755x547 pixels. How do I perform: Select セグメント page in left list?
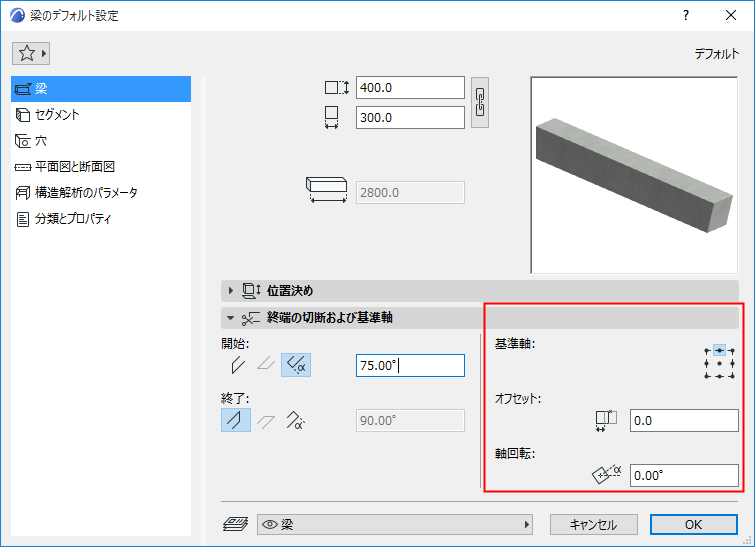click(101, 115)
